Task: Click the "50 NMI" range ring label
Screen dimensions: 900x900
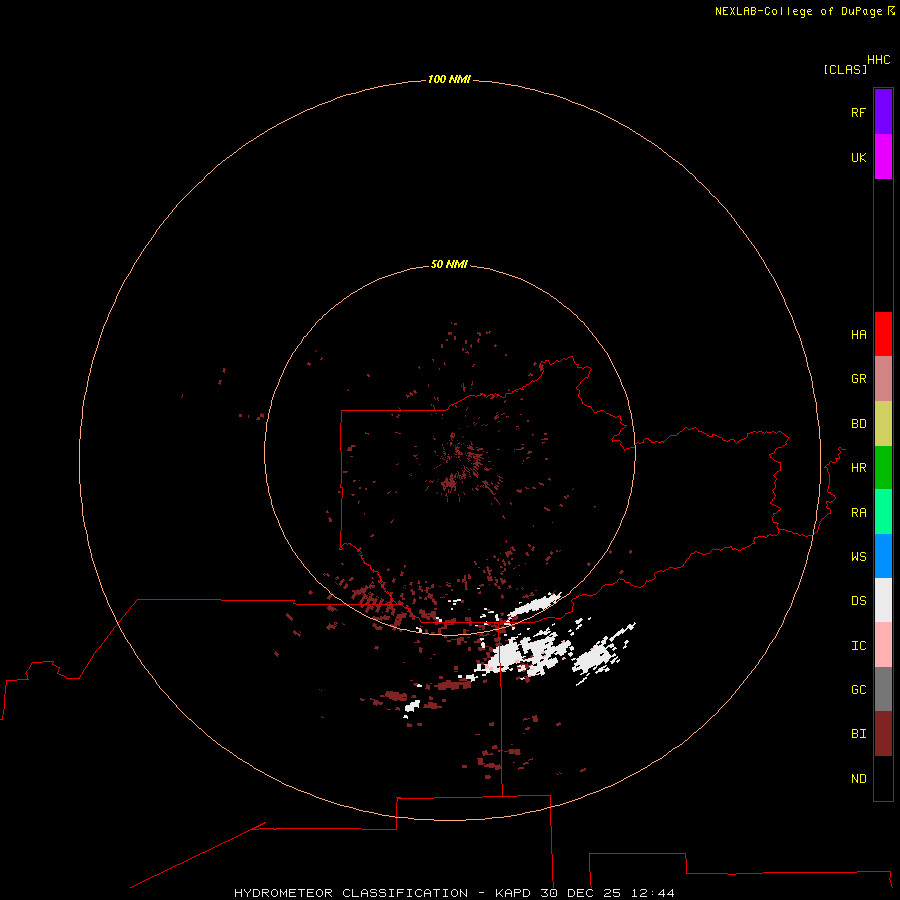Action: (449, 264)
